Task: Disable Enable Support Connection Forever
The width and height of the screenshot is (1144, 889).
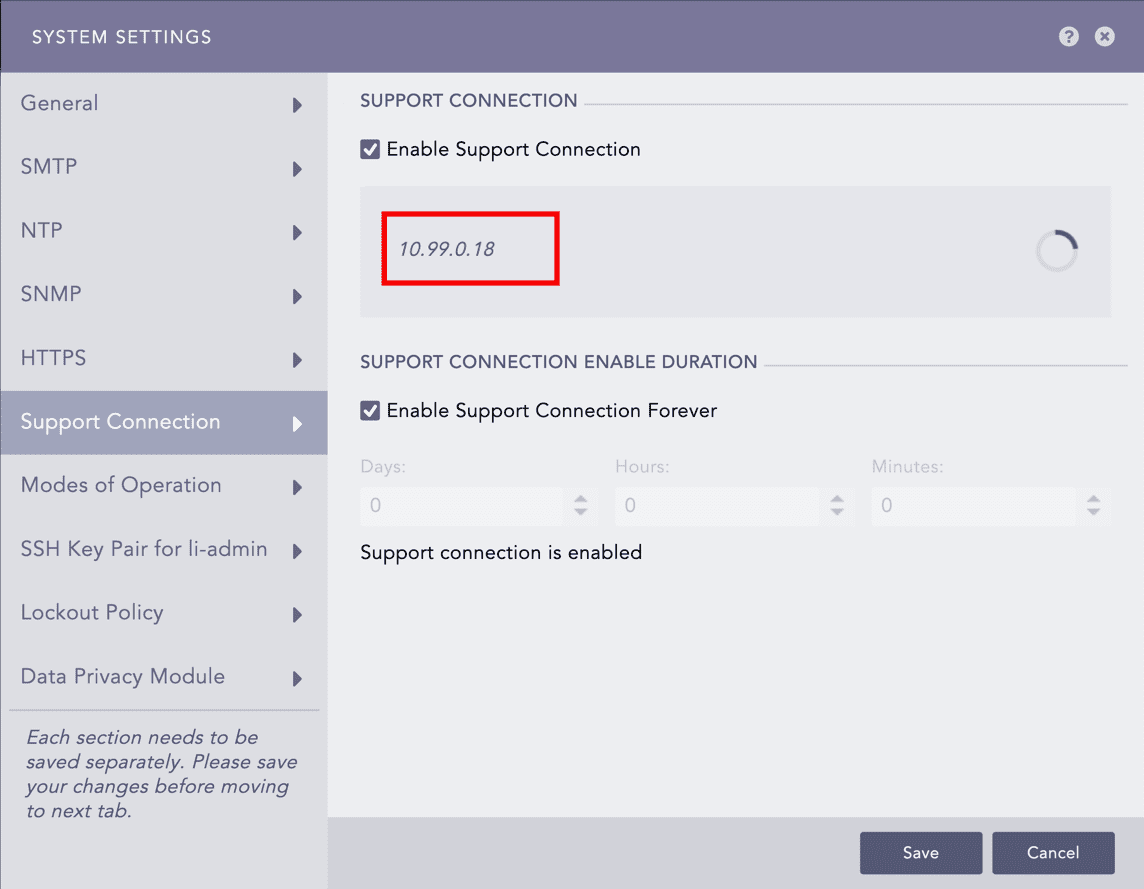Action: (x=369, y=410)
